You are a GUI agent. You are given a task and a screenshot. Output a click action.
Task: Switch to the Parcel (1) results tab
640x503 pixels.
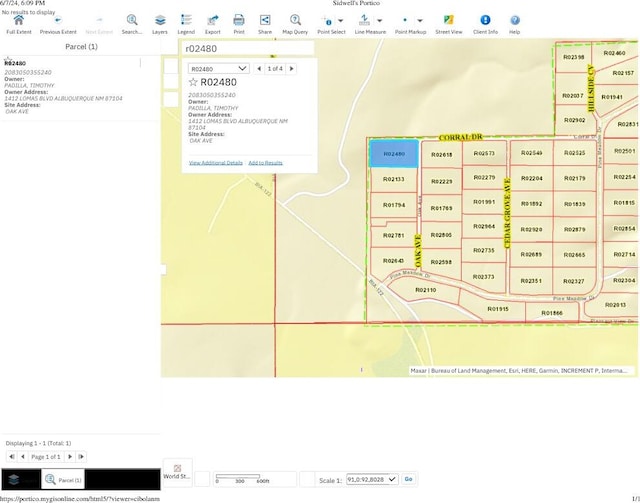63,480
